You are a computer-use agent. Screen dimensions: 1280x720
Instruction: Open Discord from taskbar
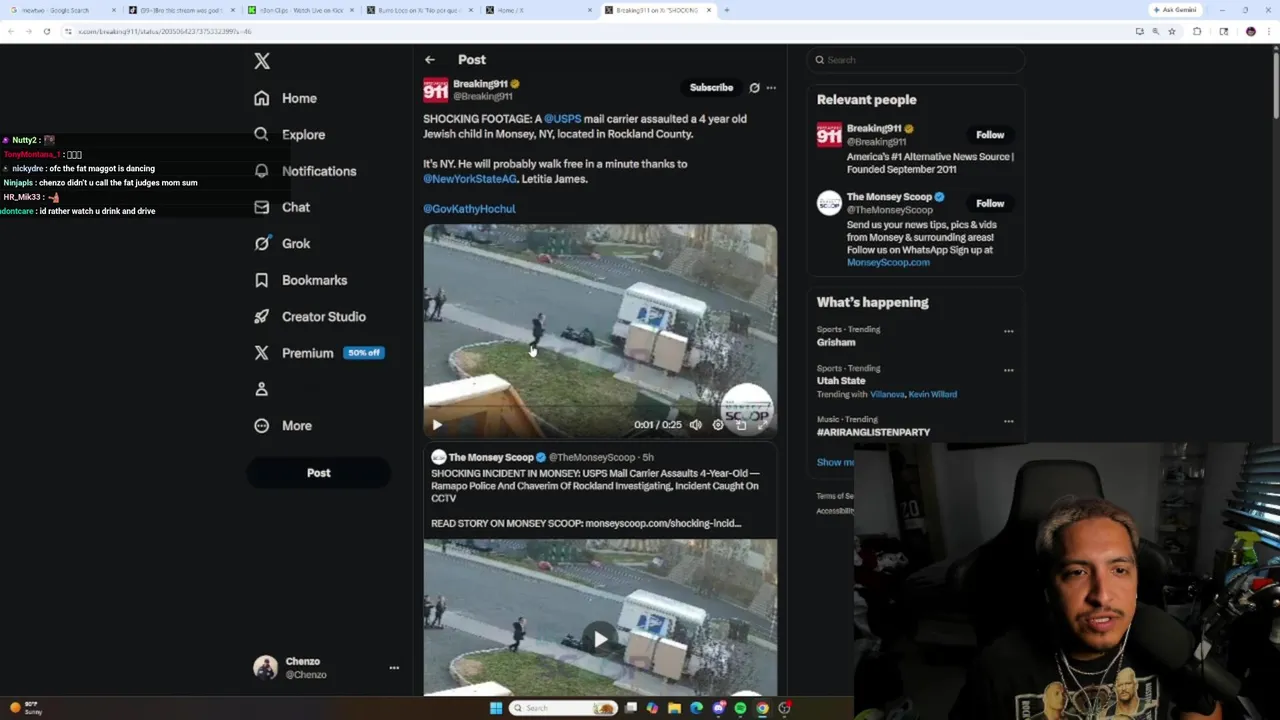pos(719,708)
